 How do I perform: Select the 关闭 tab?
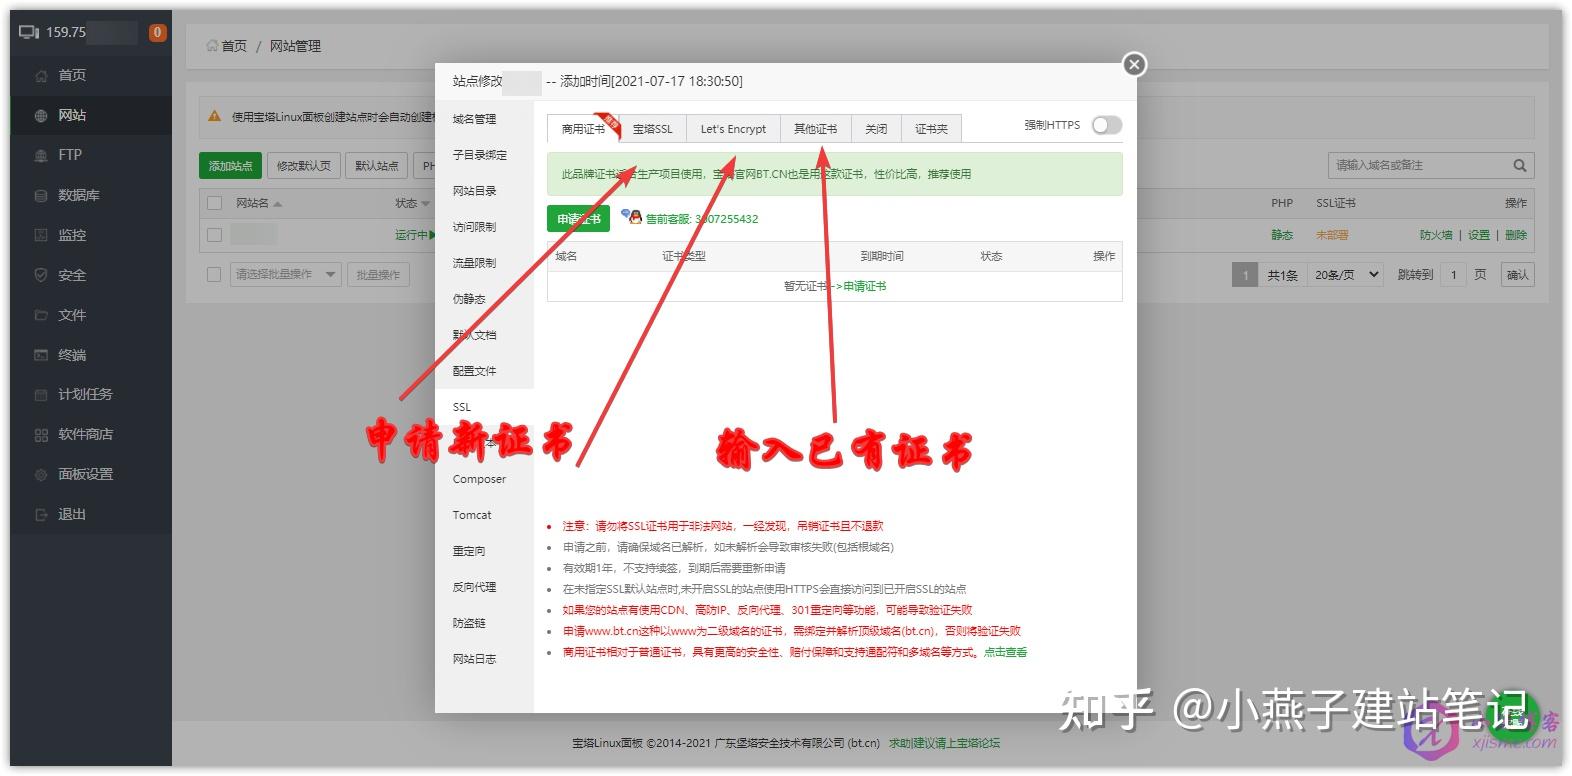point(876,129)
